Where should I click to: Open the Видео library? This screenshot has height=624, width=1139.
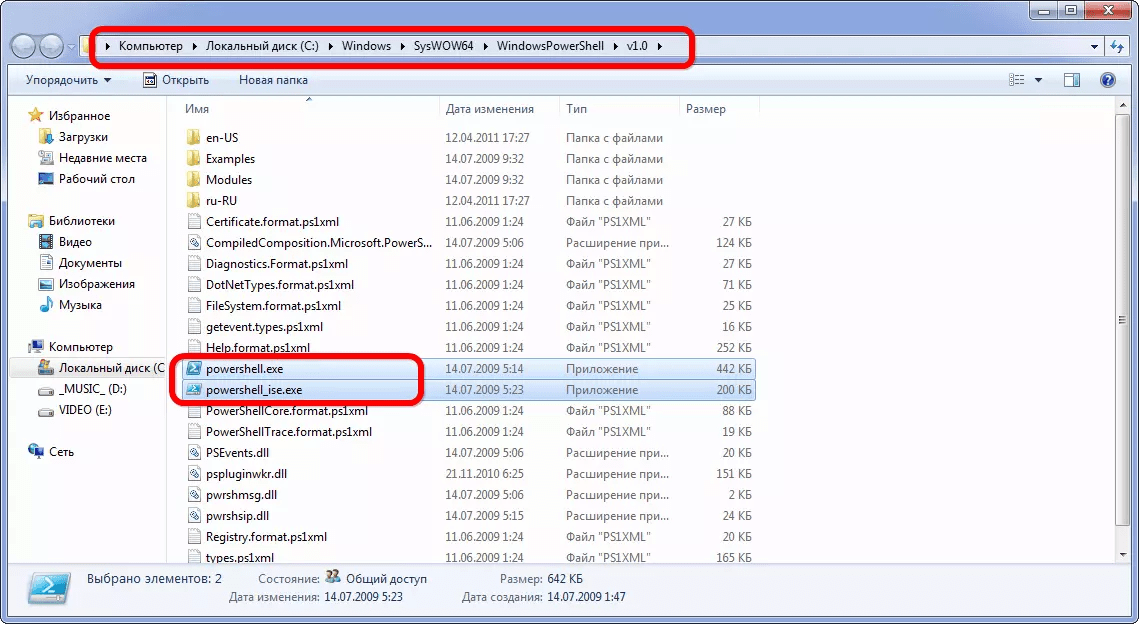75,242
